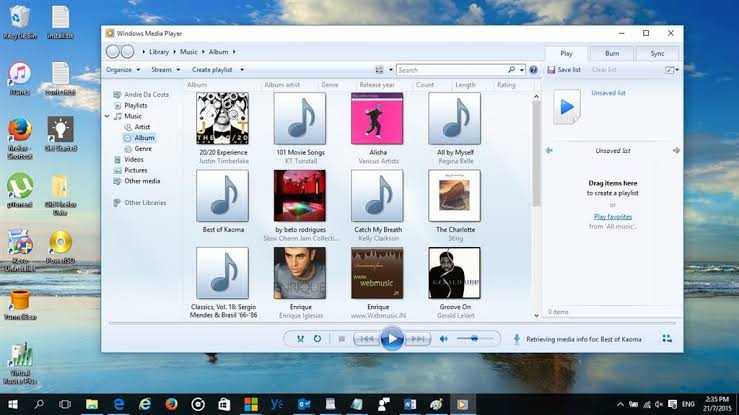This screenshot has height=415, width=739.
Task: Expand the Stream dropdown menu
Action: tap(165, 70)
